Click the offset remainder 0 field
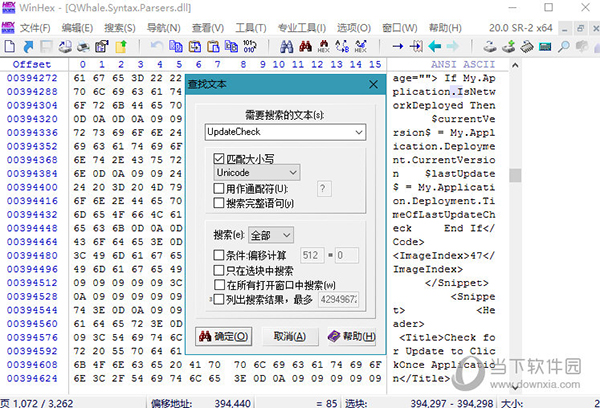Viewport: 600px width, 408px height. coord(347,255)
